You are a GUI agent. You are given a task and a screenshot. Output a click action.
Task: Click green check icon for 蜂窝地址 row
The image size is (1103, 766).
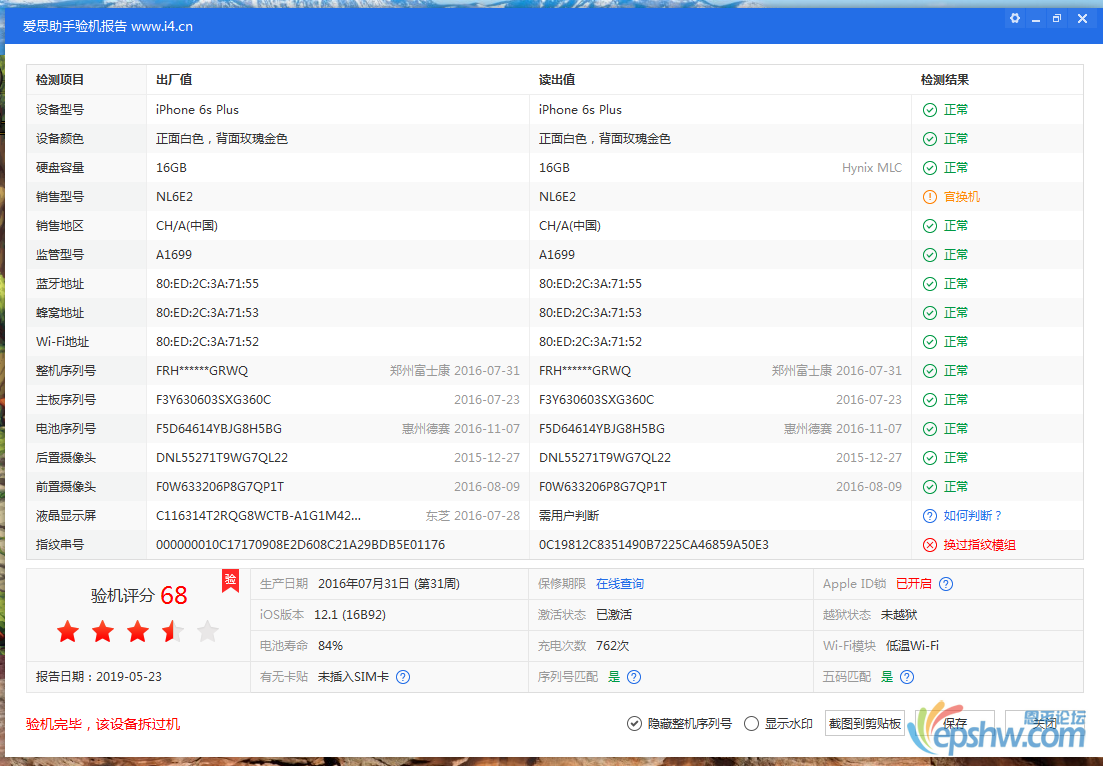[930, 313]
